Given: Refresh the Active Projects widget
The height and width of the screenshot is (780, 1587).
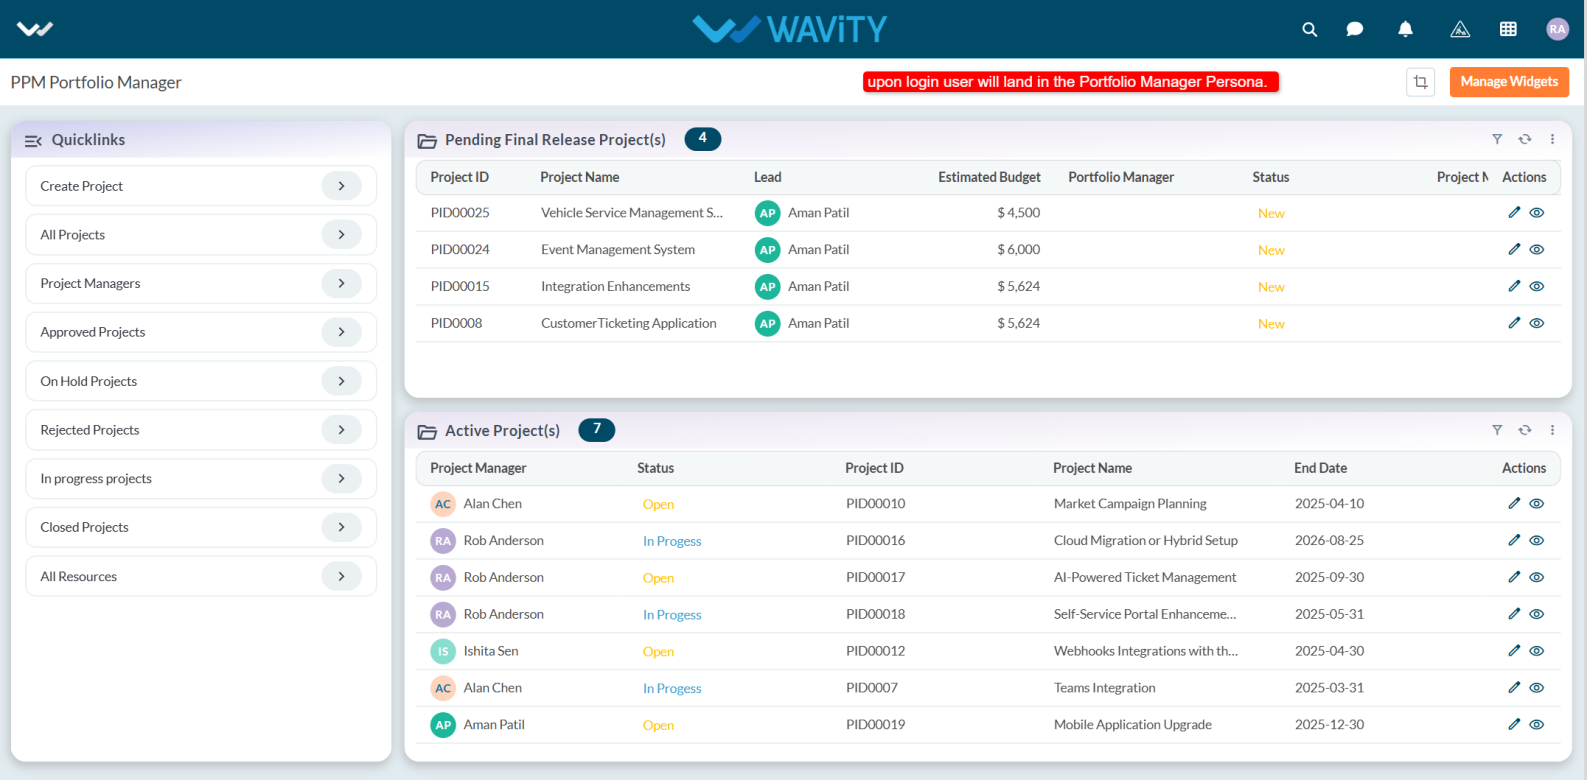Looking at the screenshot, I should click(1525, 430).
